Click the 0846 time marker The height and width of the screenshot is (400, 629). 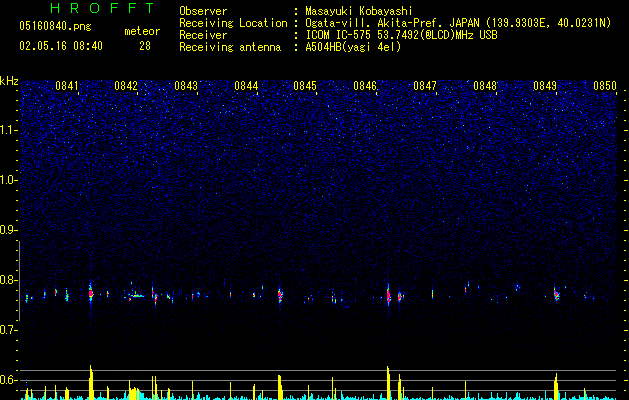(x=365, y=86)
